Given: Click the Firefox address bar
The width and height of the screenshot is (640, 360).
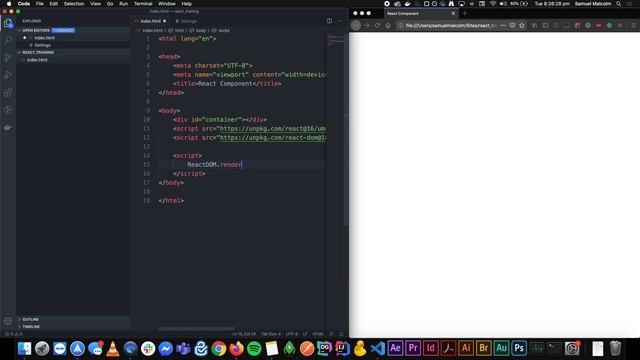Looking at the screenshot, I should click(451, 25).
